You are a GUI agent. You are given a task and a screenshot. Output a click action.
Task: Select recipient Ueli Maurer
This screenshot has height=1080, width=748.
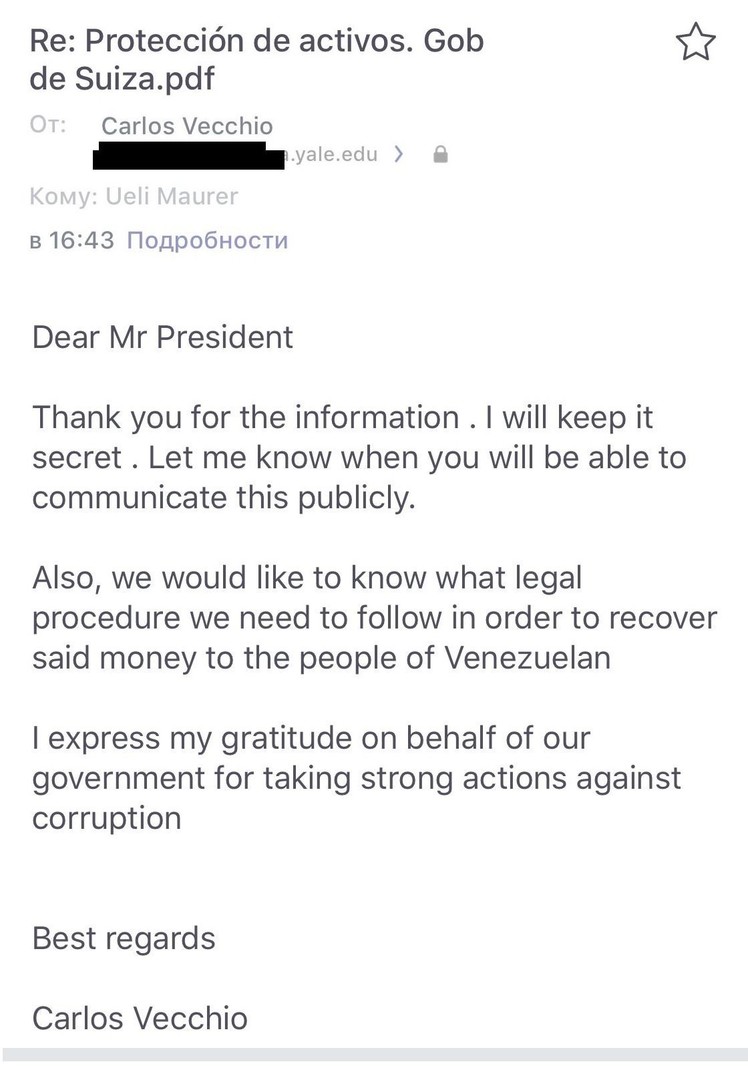[x=172, y=196]
